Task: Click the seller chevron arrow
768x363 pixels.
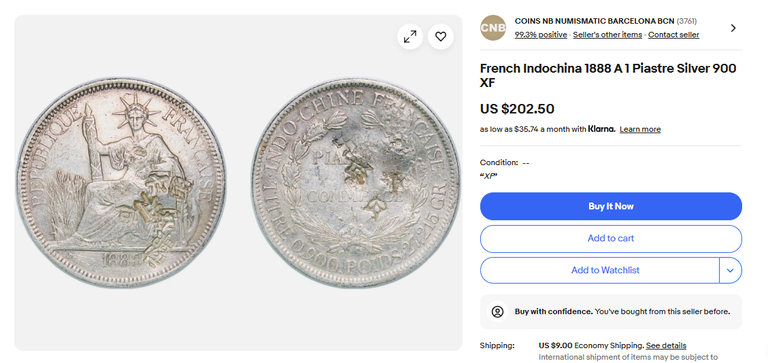Action: pos(733,28)
